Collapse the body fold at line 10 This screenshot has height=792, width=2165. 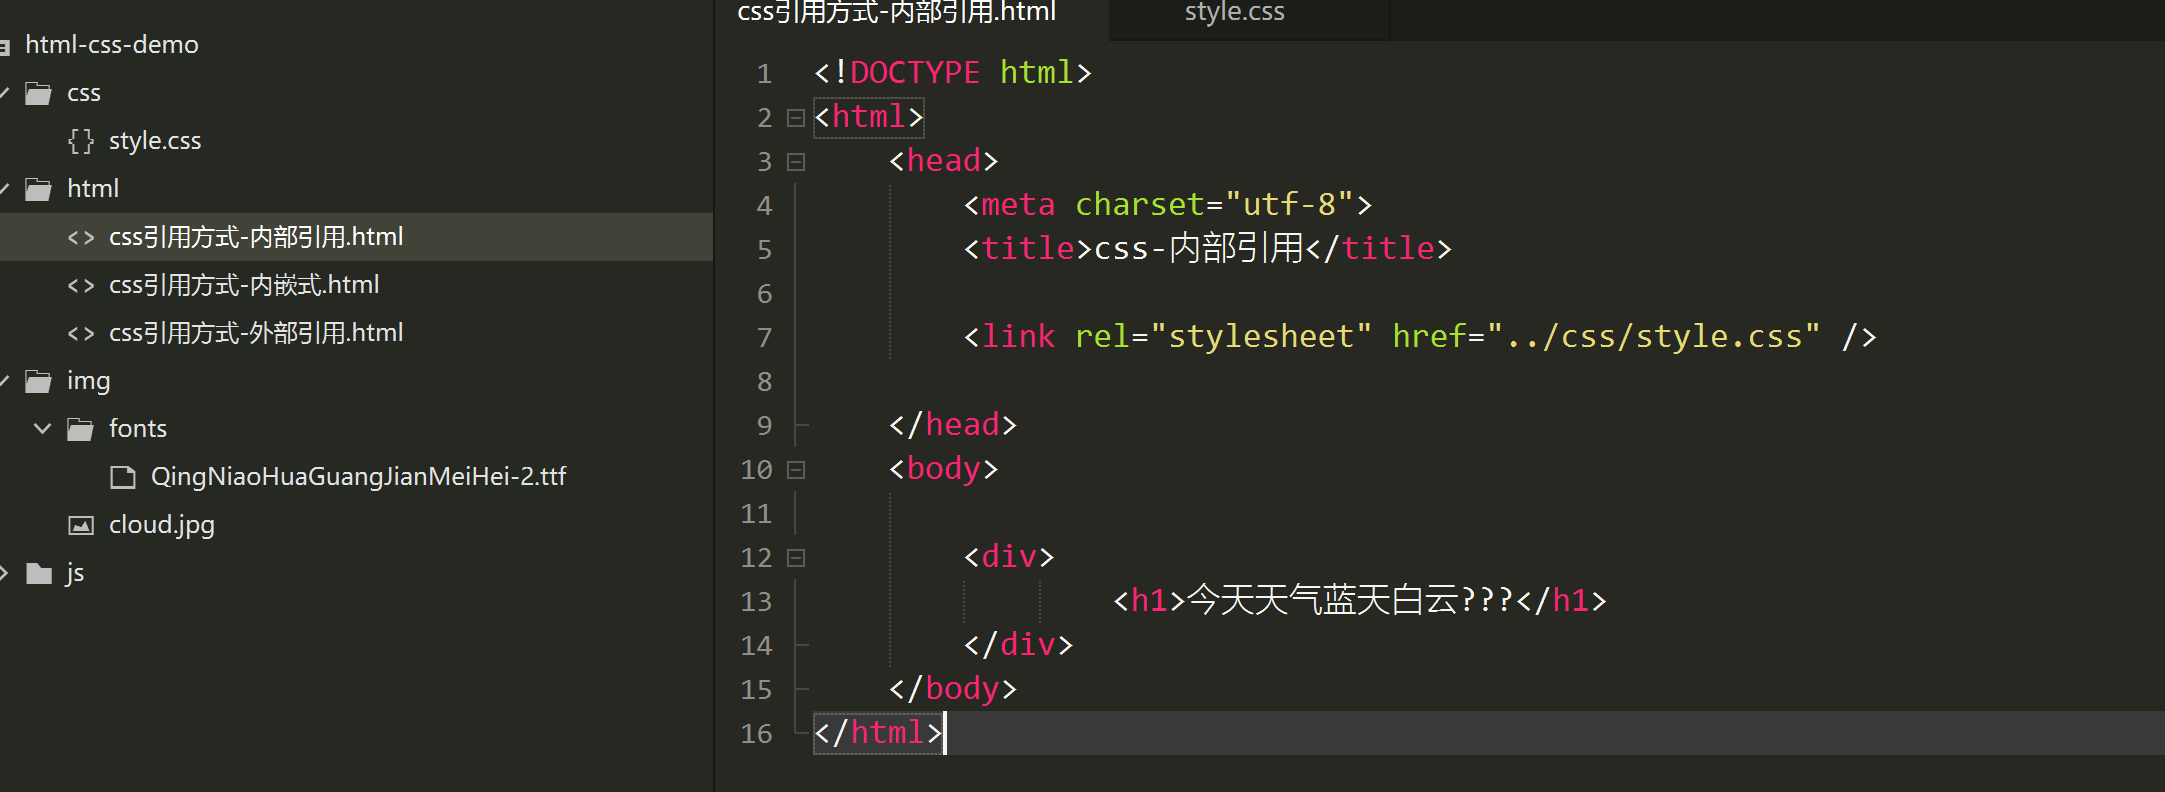coord(796,470)
